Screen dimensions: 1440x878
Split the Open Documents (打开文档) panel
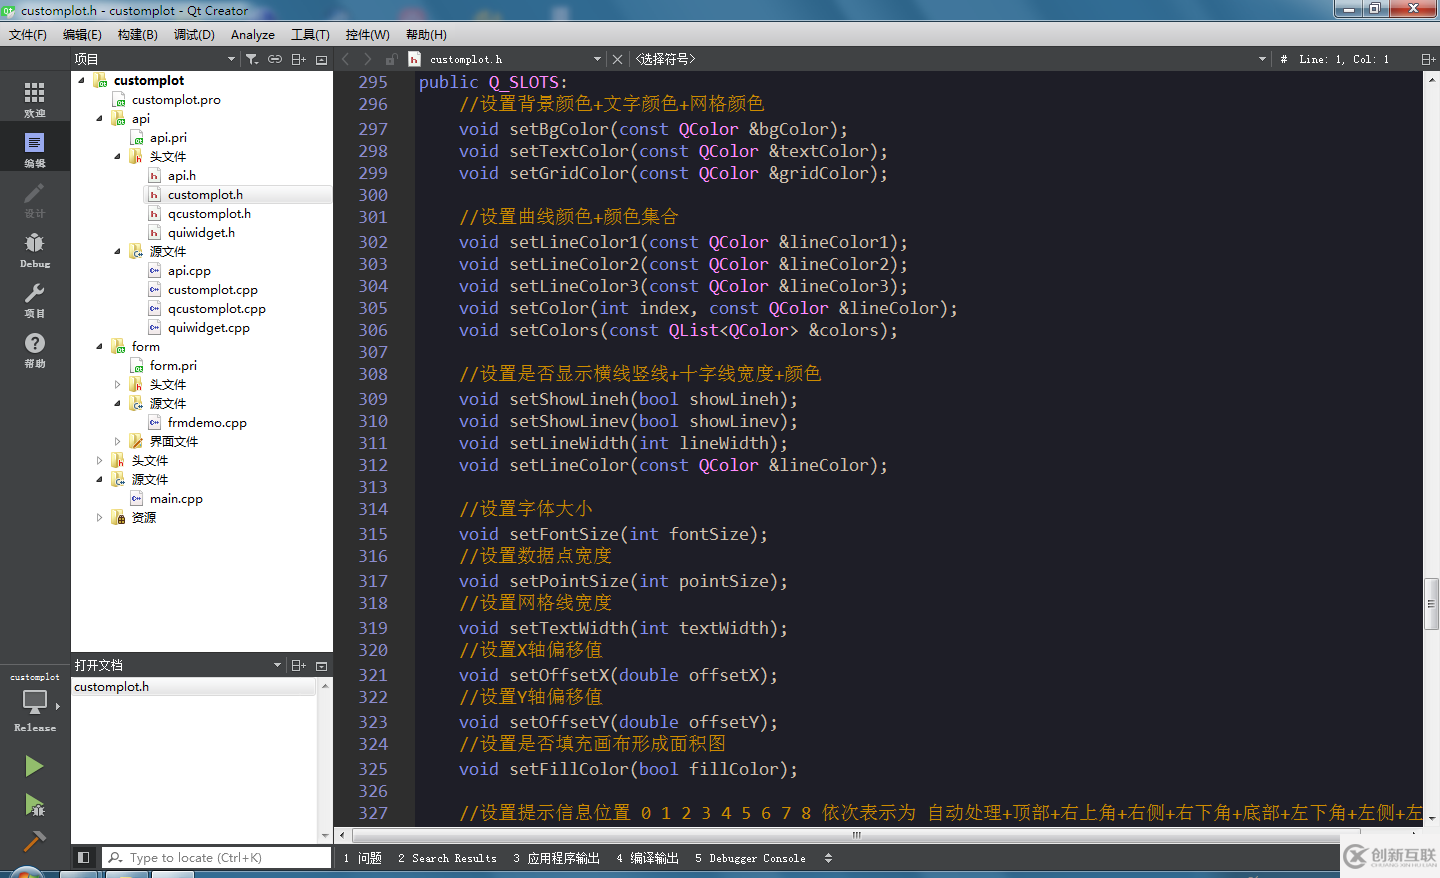(298, 665)
